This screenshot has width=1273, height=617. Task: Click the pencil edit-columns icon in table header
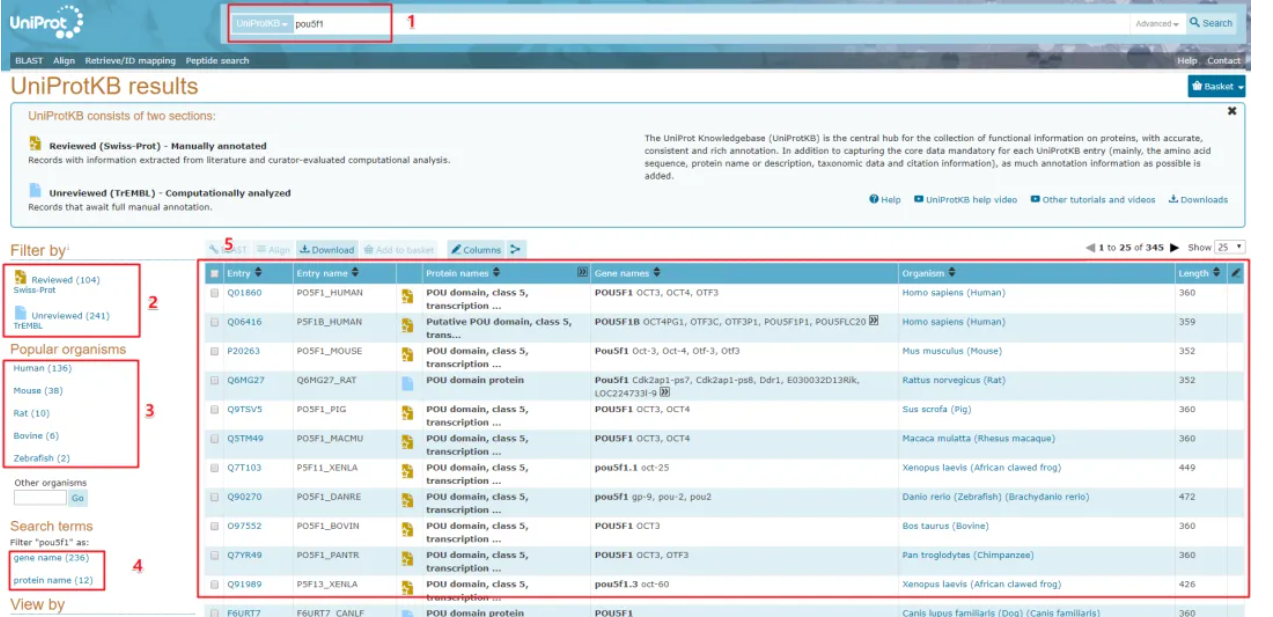pos(1236,272)
